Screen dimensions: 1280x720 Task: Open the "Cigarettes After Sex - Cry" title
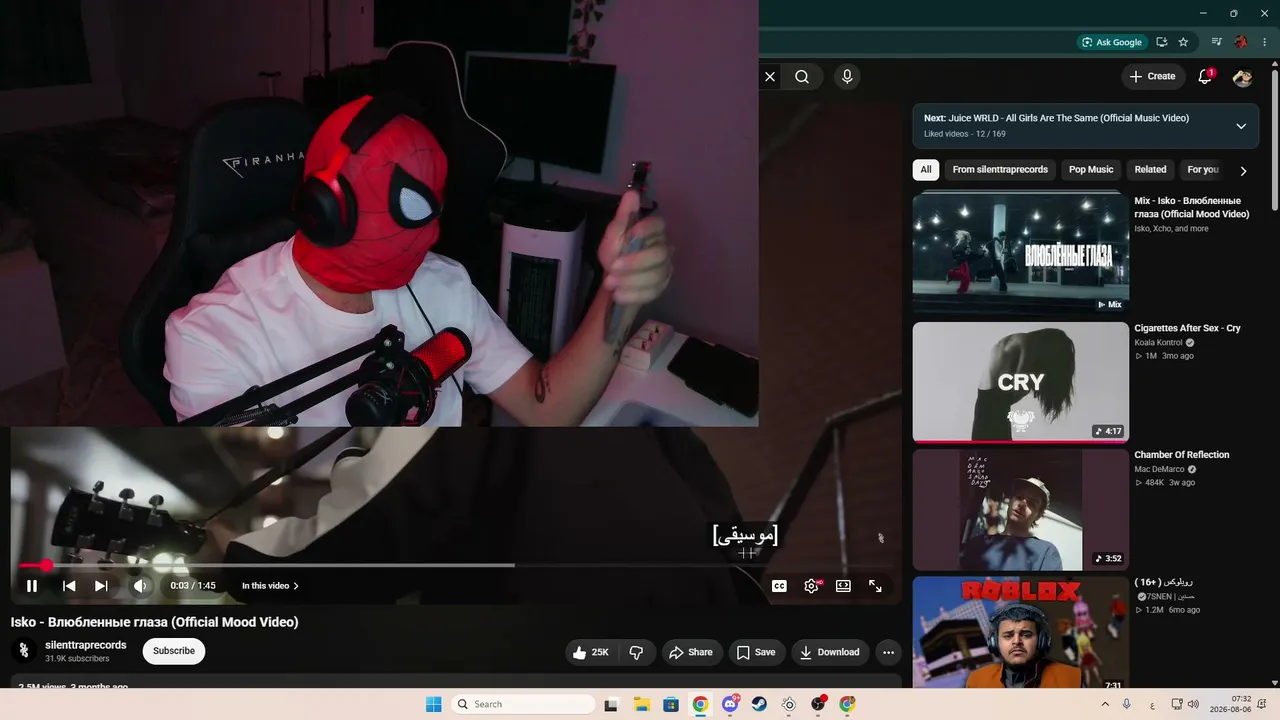[x=1187, y=328]
